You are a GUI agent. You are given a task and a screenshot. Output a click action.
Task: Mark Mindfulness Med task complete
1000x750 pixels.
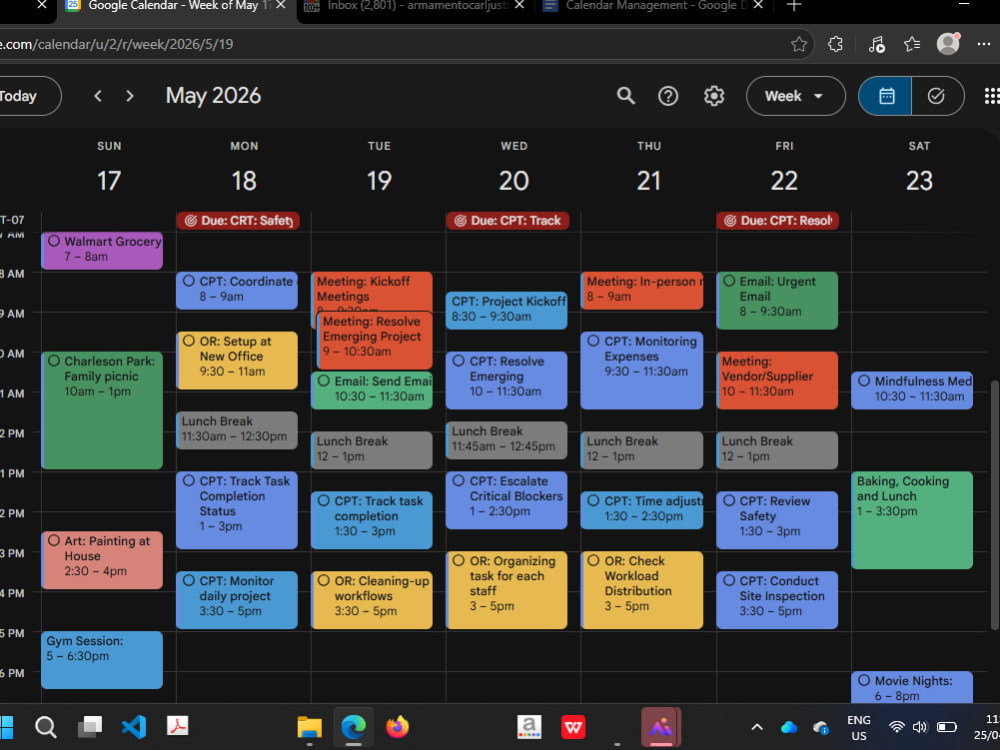pos(864,381)
